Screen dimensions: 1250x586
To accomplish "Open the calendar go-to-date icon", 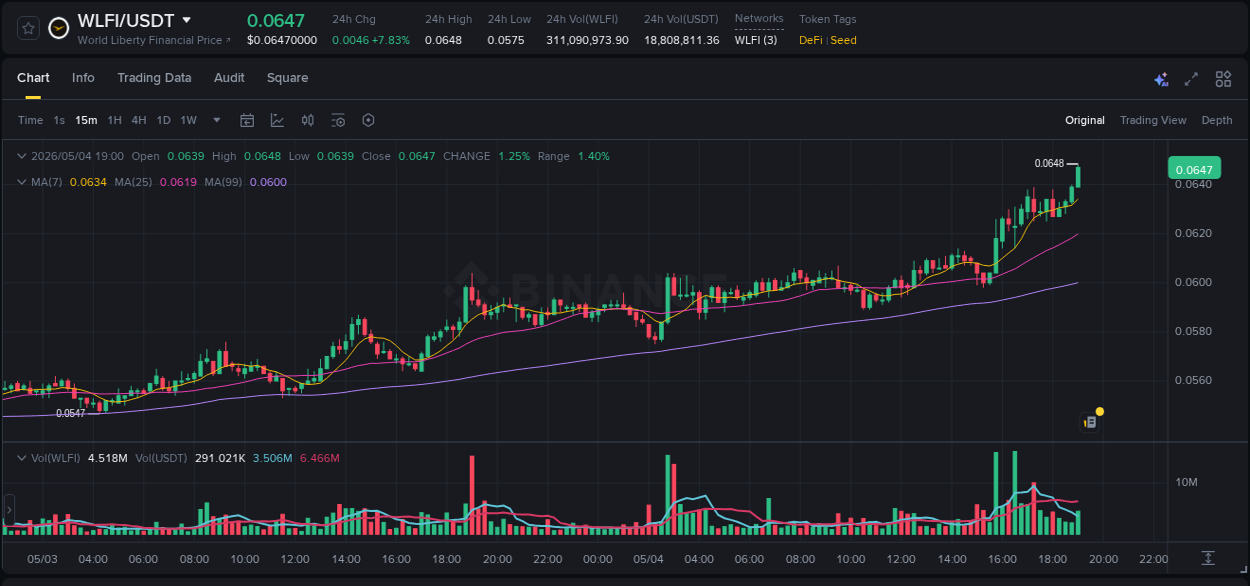I will tap(247, 120).
